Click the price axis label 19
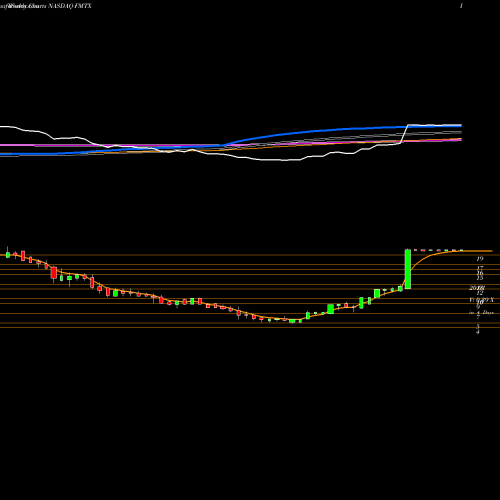 click(480, 258)
